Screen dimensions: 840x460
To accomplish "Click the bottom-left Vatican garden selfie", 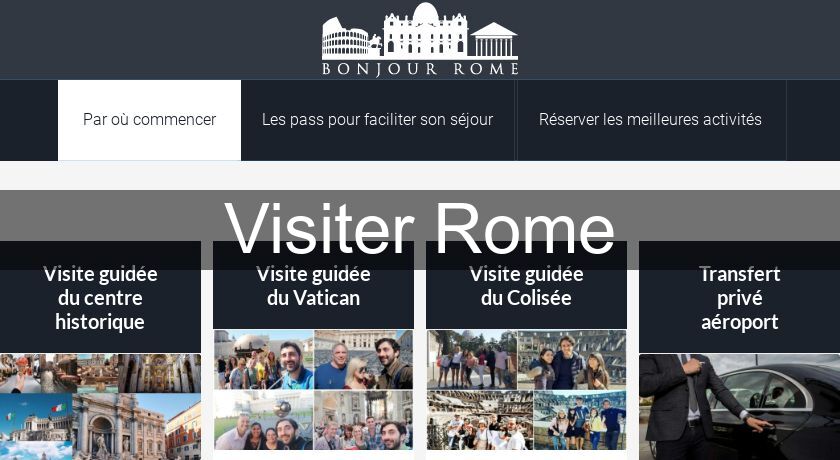I will point(264,420).
